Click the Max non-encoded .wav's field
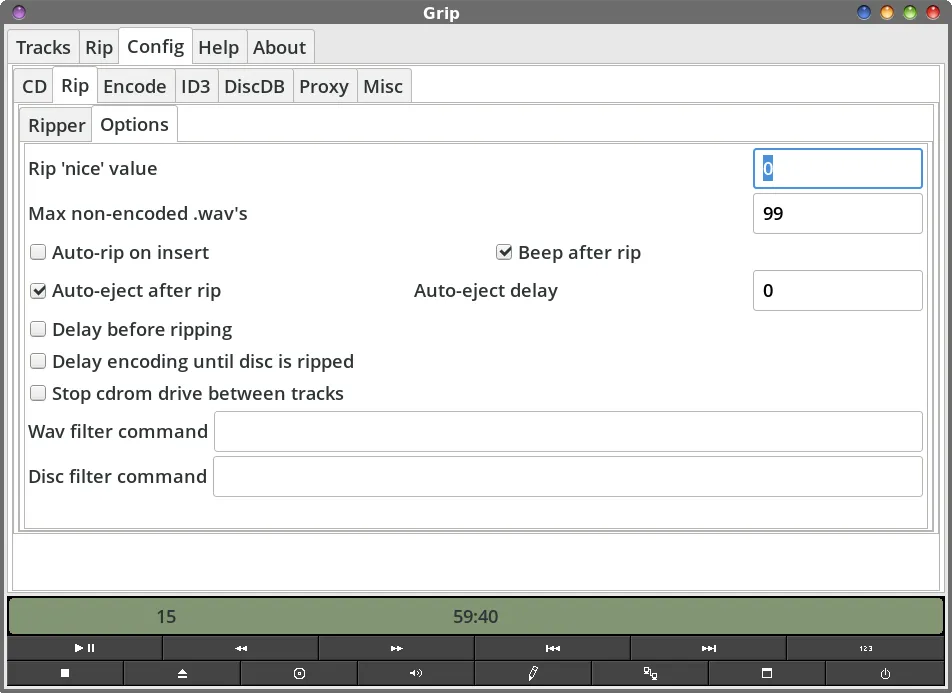952x693 pixels. tap(837, 213)
